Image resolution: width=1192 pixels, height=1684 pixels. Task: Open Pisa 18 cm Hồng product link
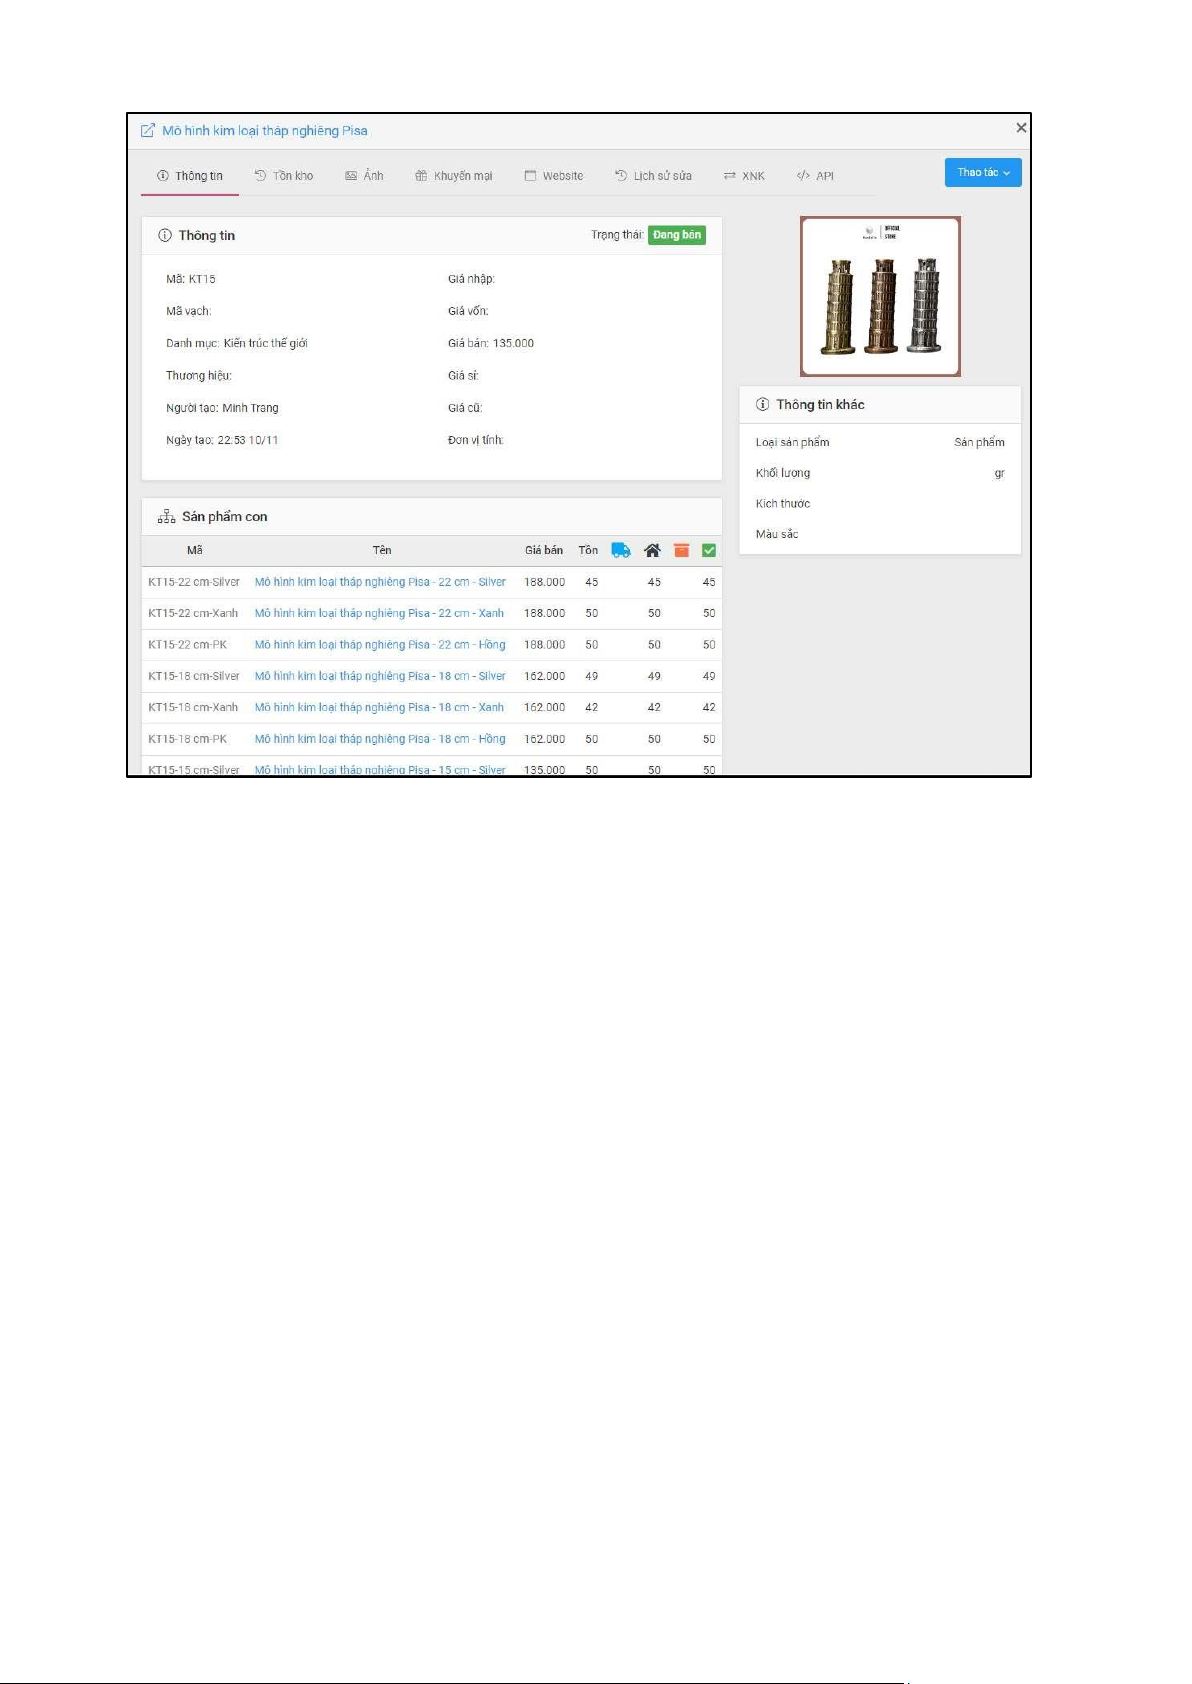coord(380,739)
